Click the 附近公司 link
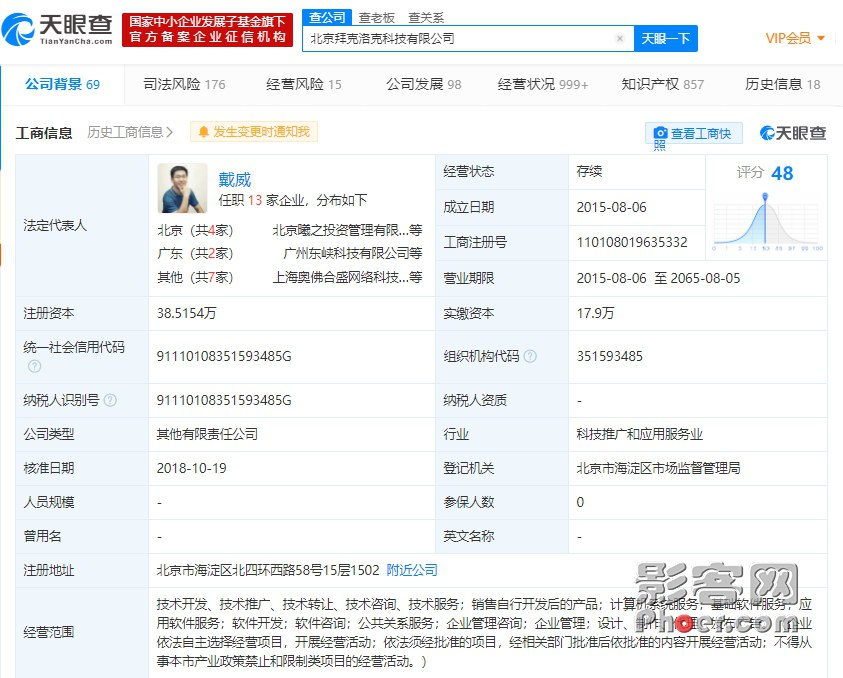843x678 pixels. (412, 570)
